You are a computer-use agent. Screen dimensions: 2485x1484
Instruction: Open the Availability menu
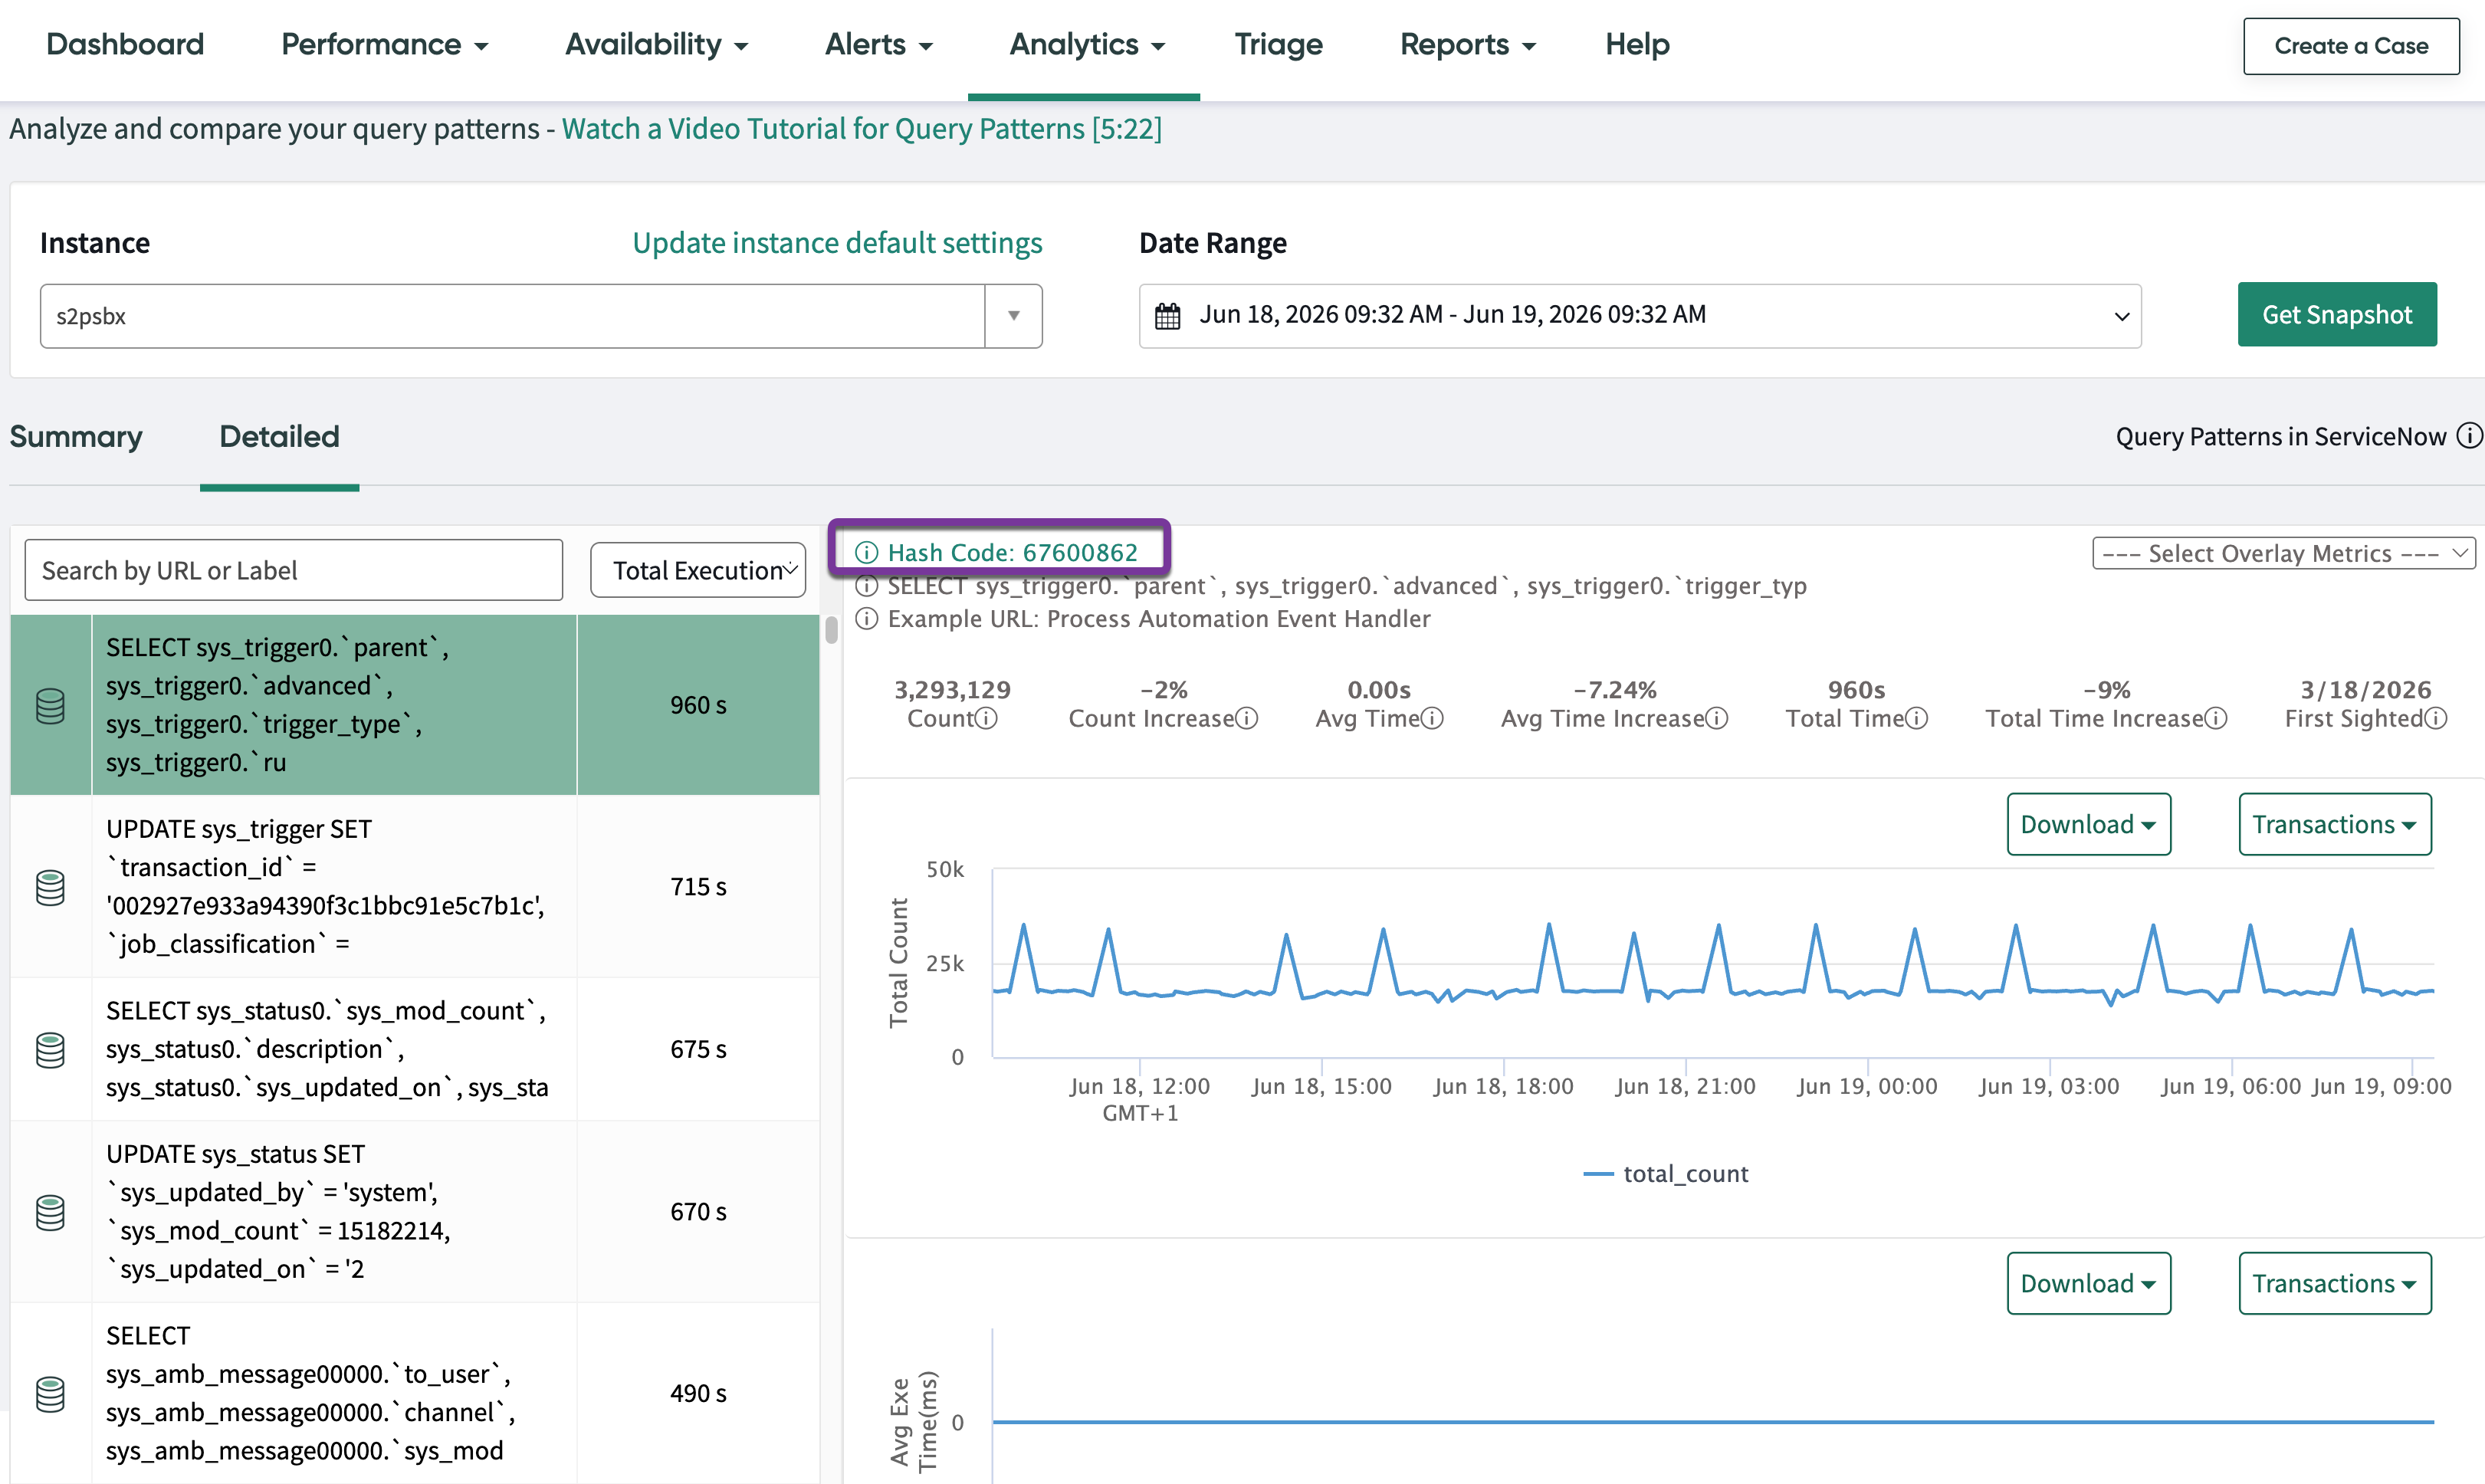click(x=656, y=44)
